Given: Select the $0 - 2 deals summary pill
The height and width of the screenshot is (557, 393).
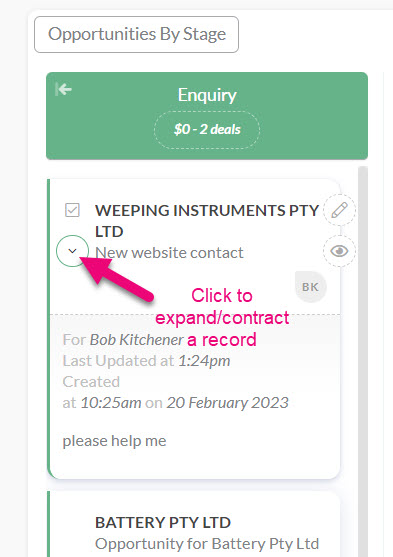Looking at the screenshot, I should pos(207,130).
